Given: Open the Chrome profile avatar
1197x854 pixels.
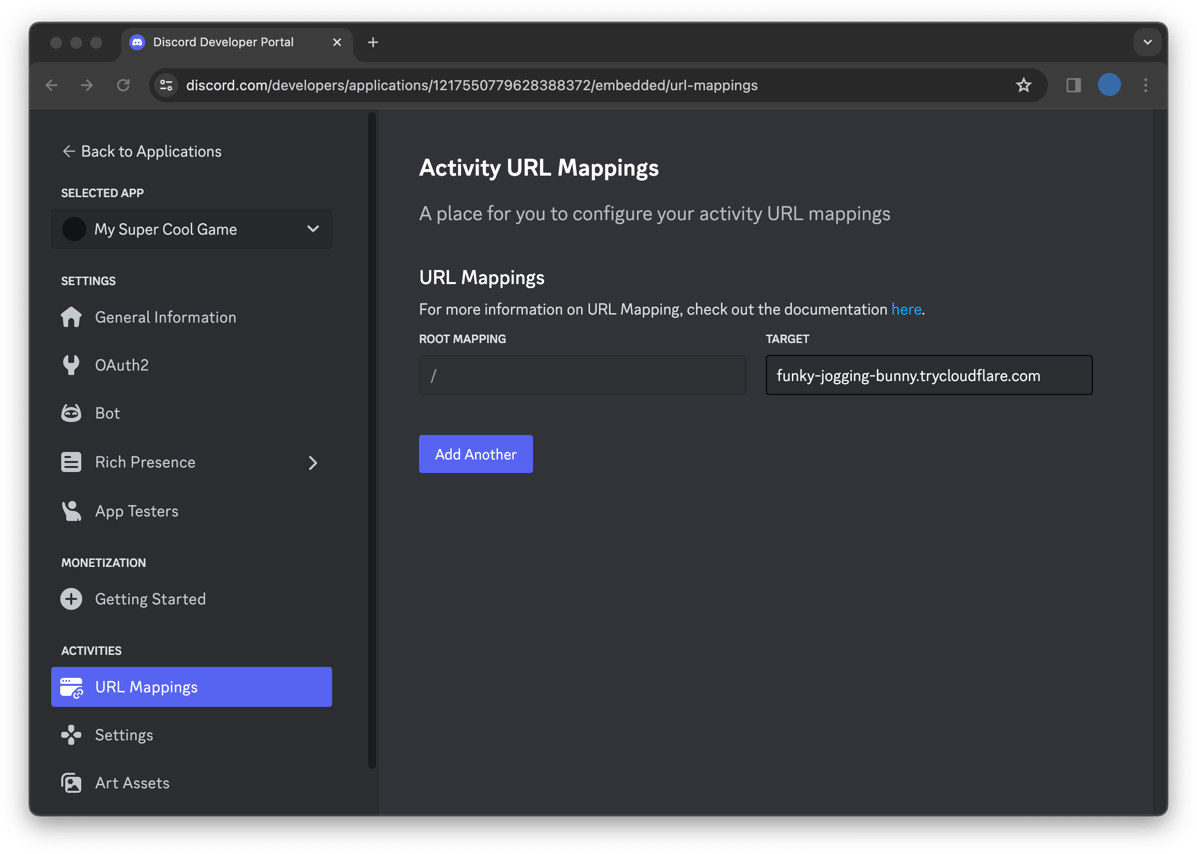Looking at the screenshot, I should 1109,85.
